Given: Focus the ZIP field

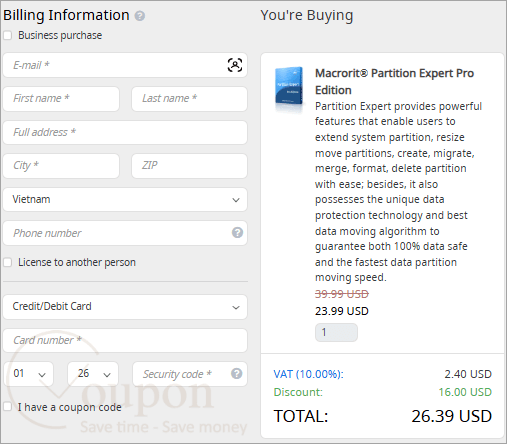Looking at the screenshot, I should coord(189,166).
